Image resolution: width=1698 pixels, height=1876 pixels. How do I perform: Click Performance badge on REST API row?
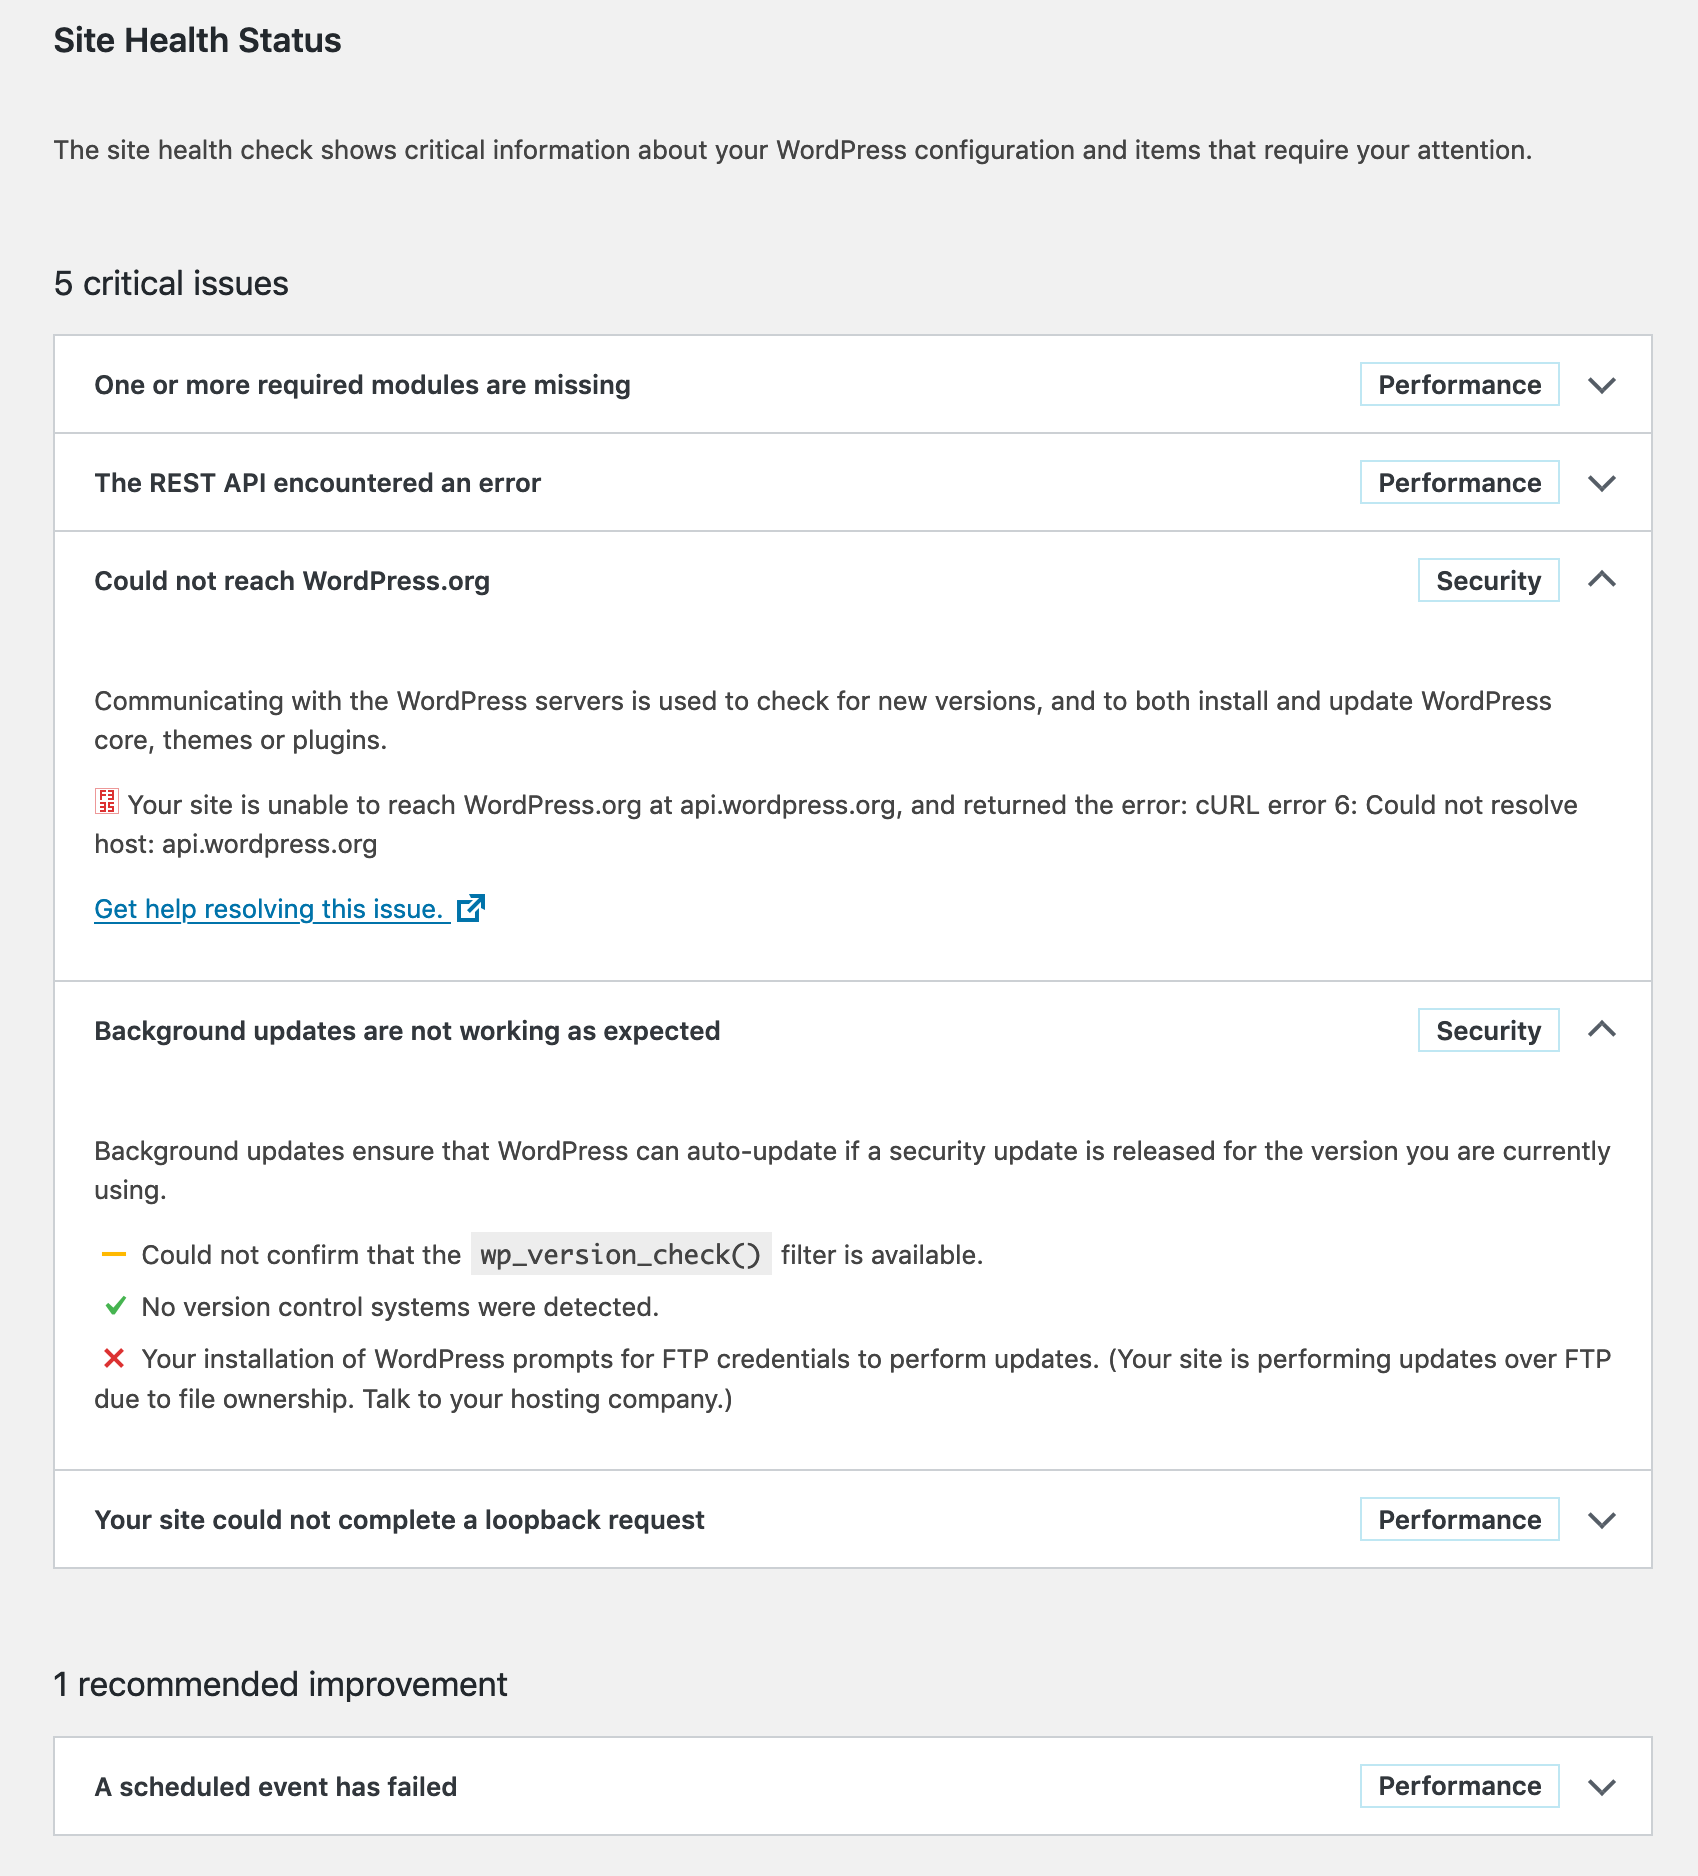1459,483
